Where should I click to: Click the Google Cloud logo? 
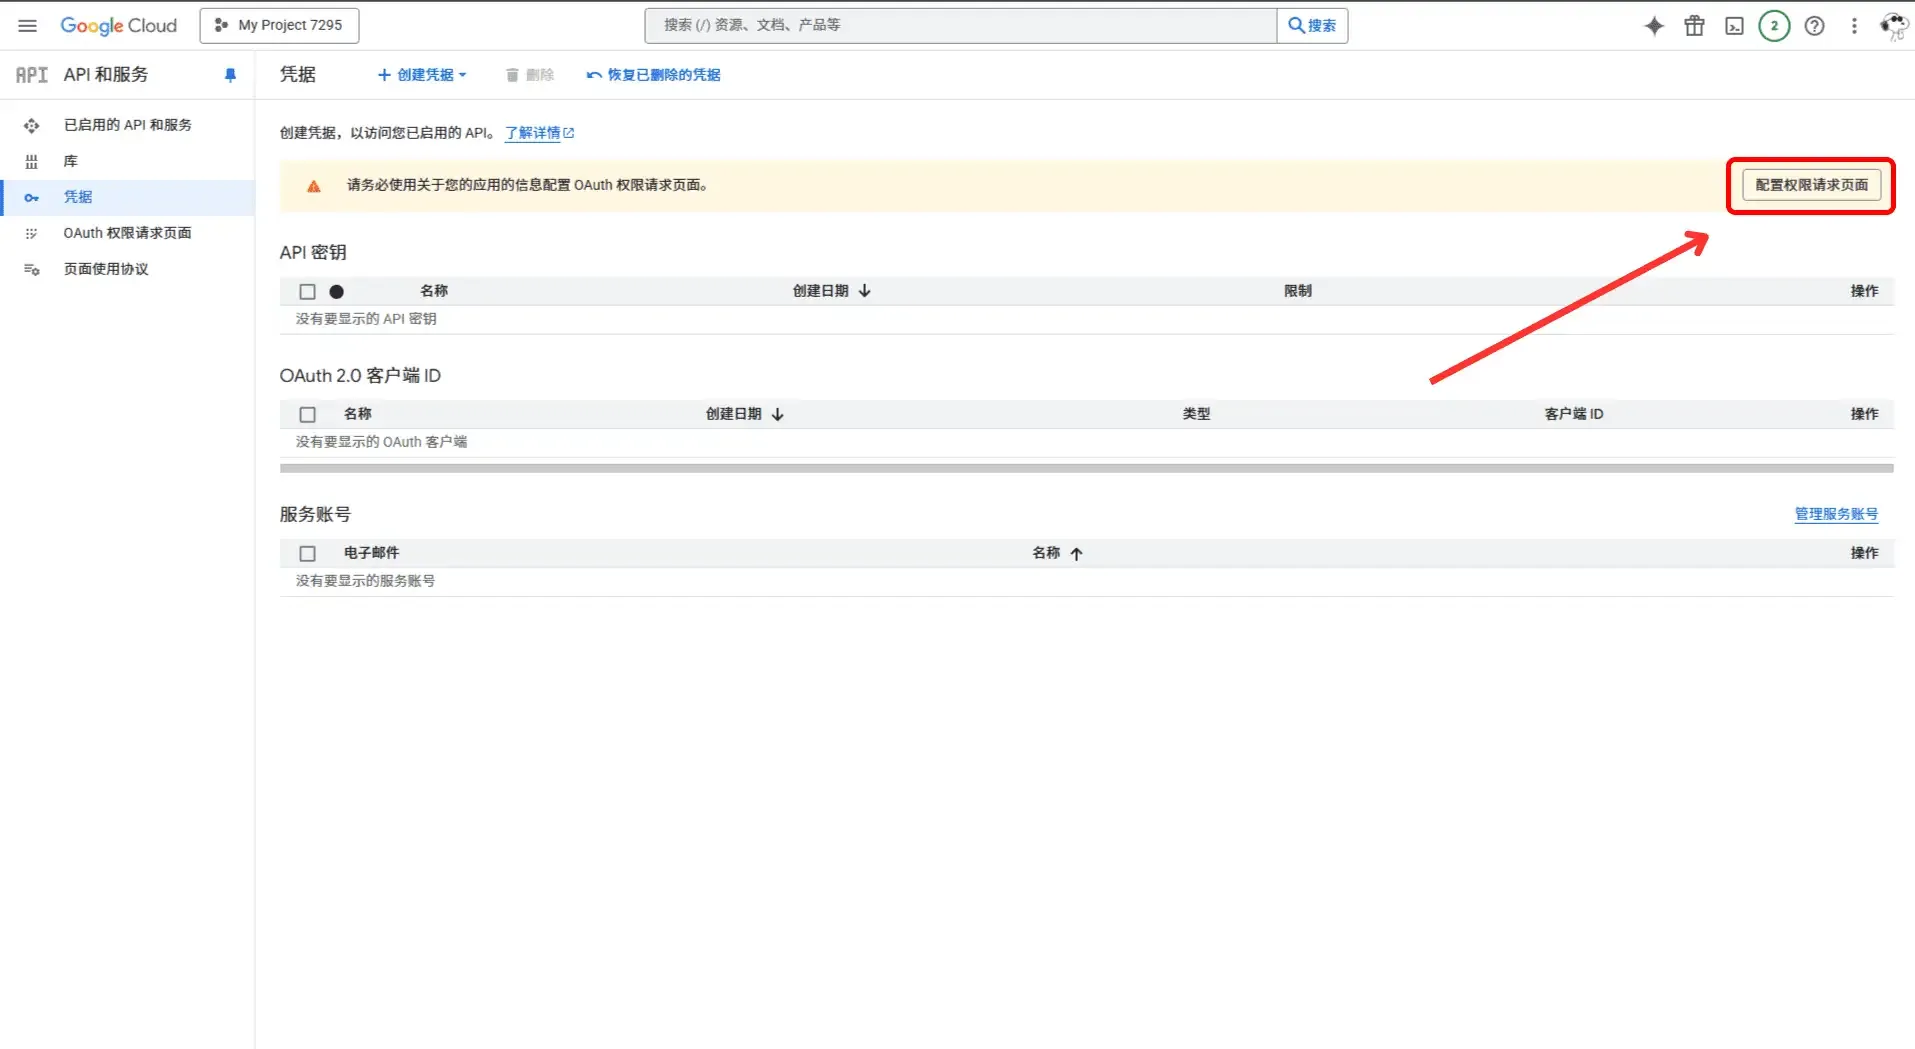point(118,26)
